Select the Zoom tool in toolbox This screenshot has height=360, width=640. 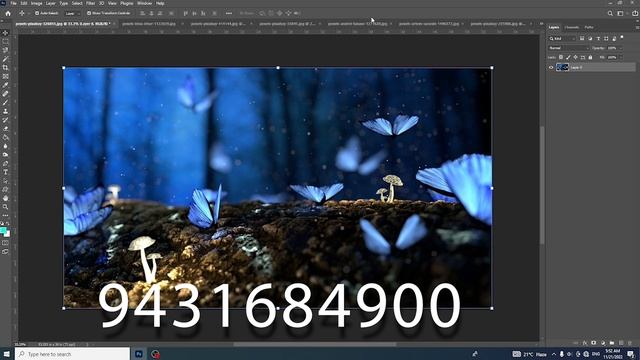5,207
